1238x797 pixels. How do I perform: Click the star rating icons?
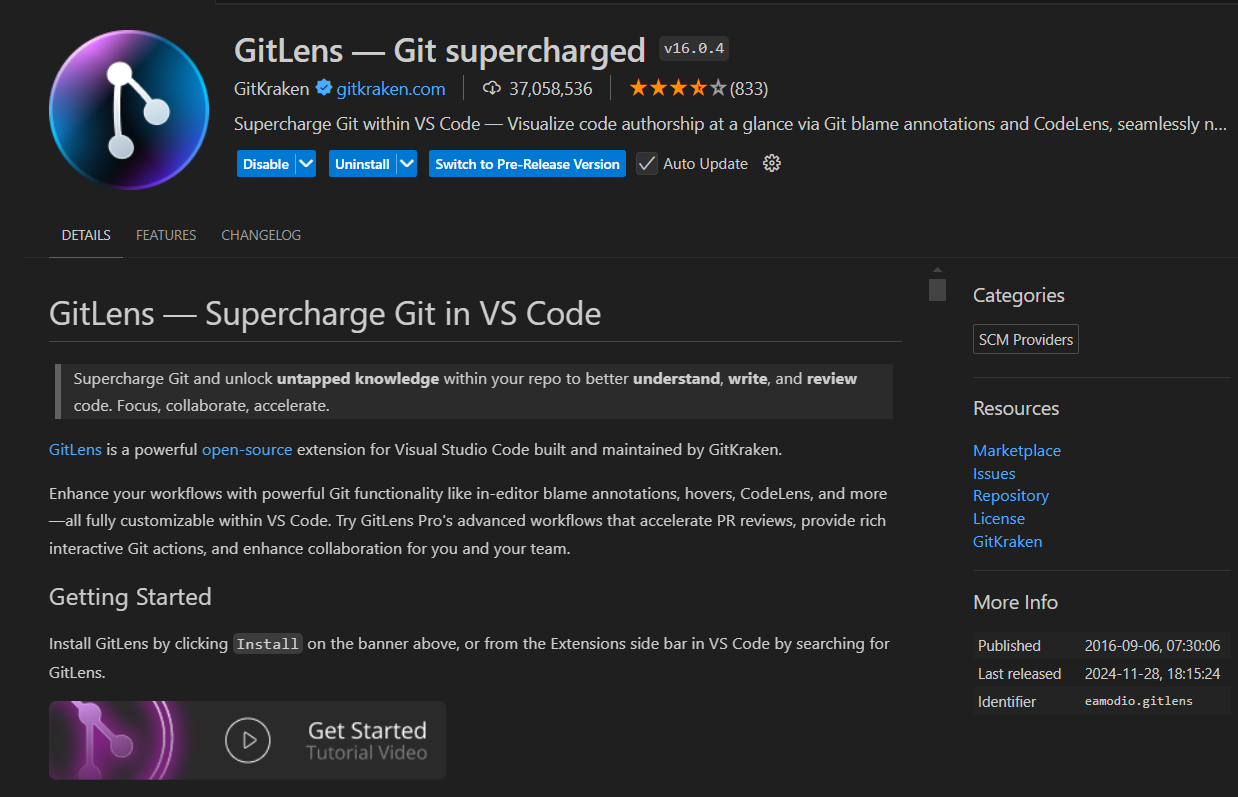678,88
